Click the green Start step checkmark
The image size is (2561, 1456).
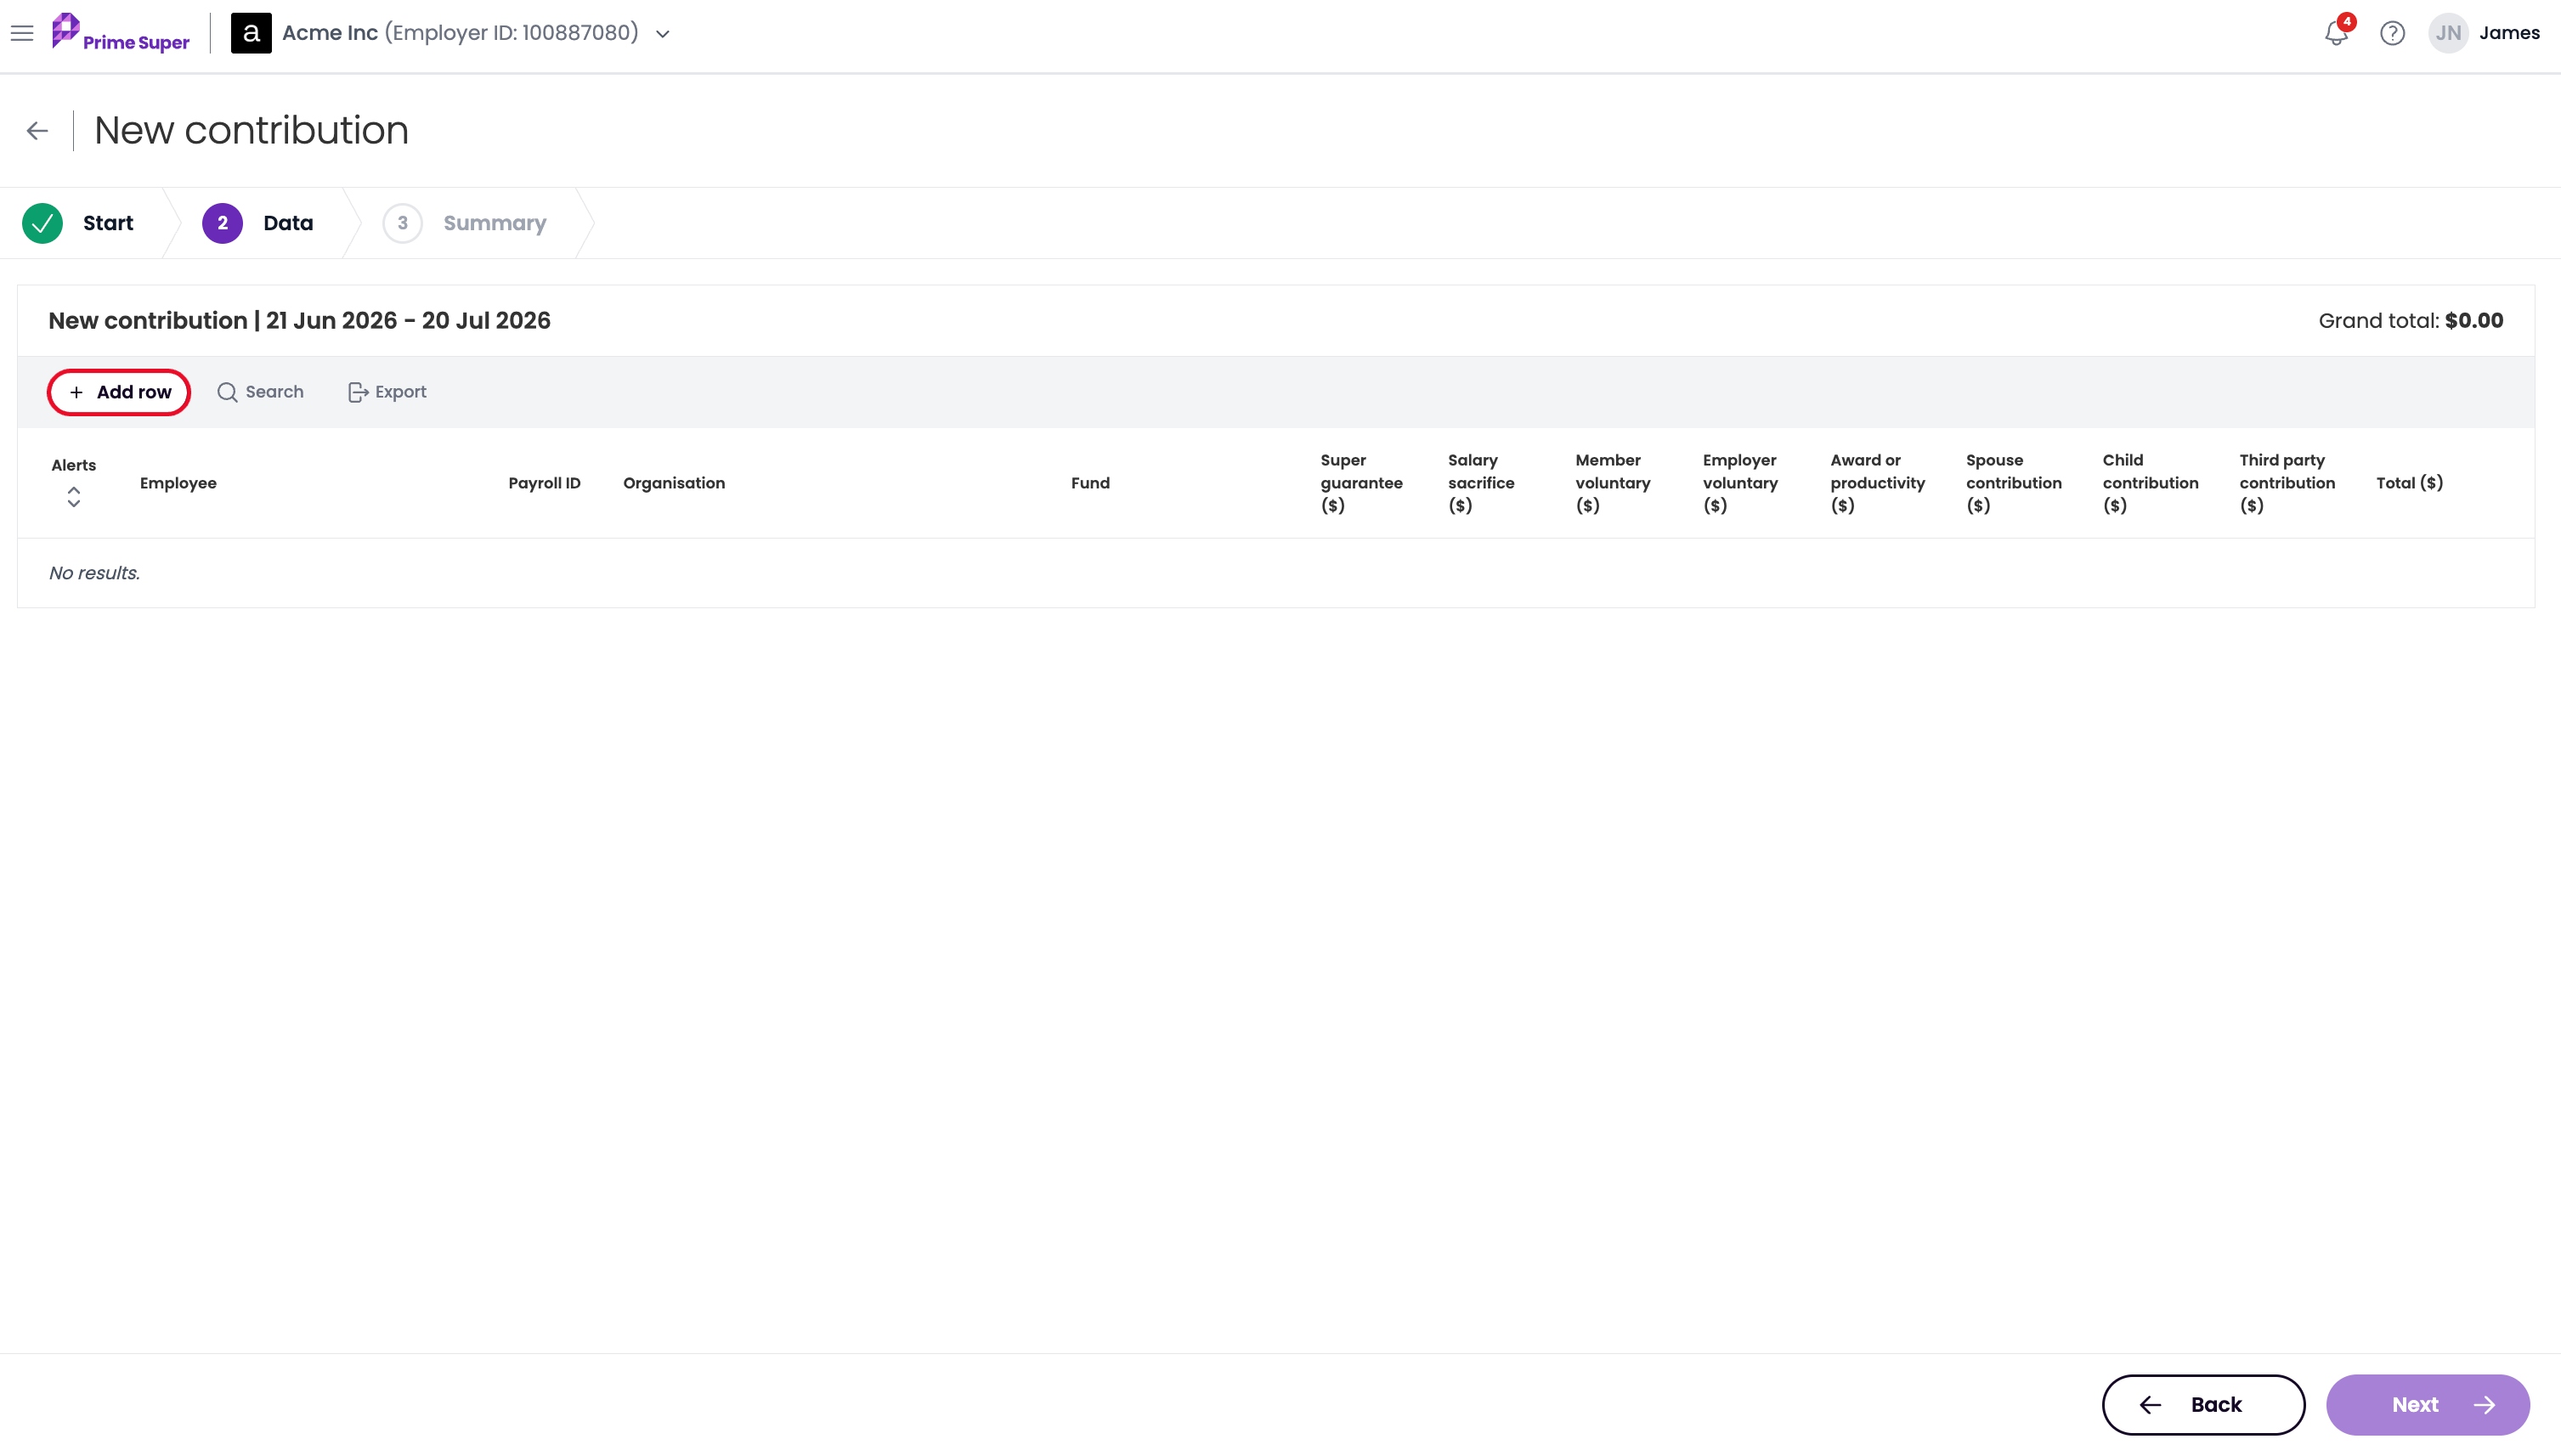[x=42, y=223]
